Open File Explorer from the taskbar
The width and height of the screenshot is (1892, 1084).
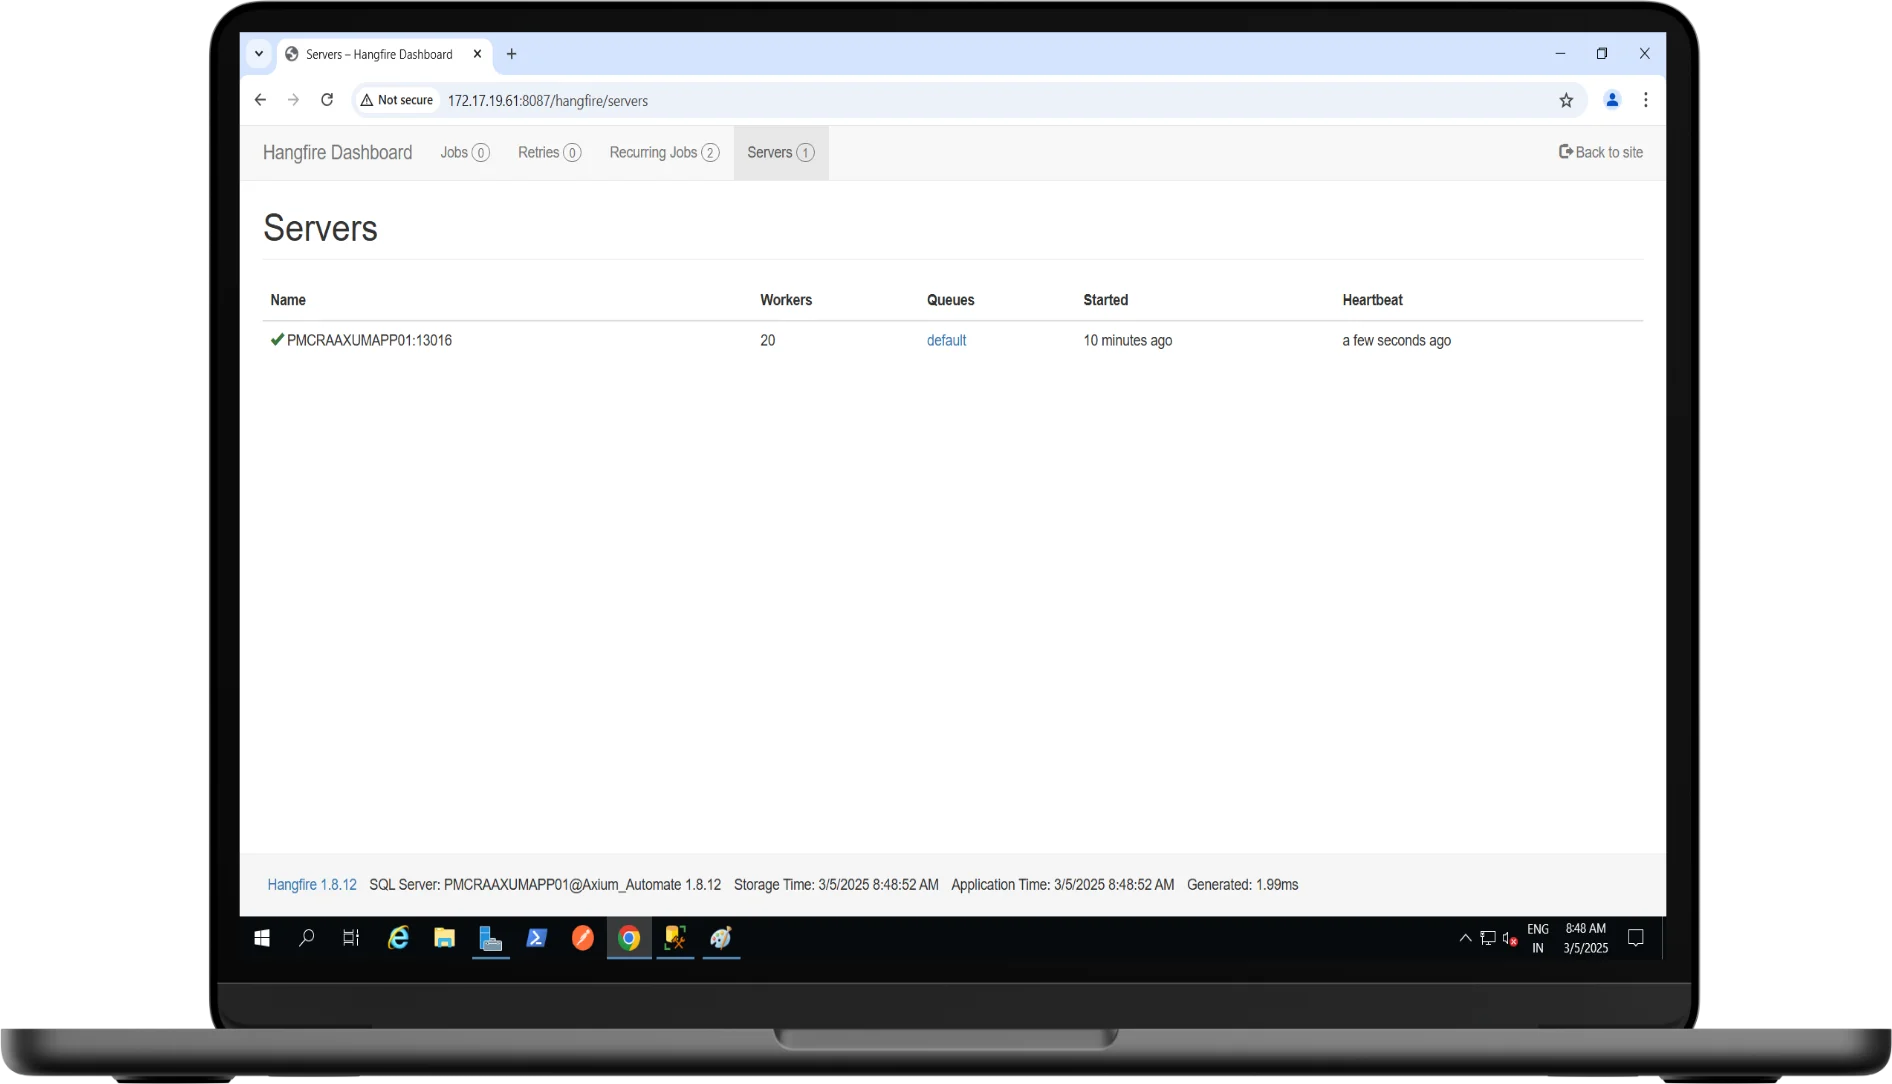[x=444, y=938]
